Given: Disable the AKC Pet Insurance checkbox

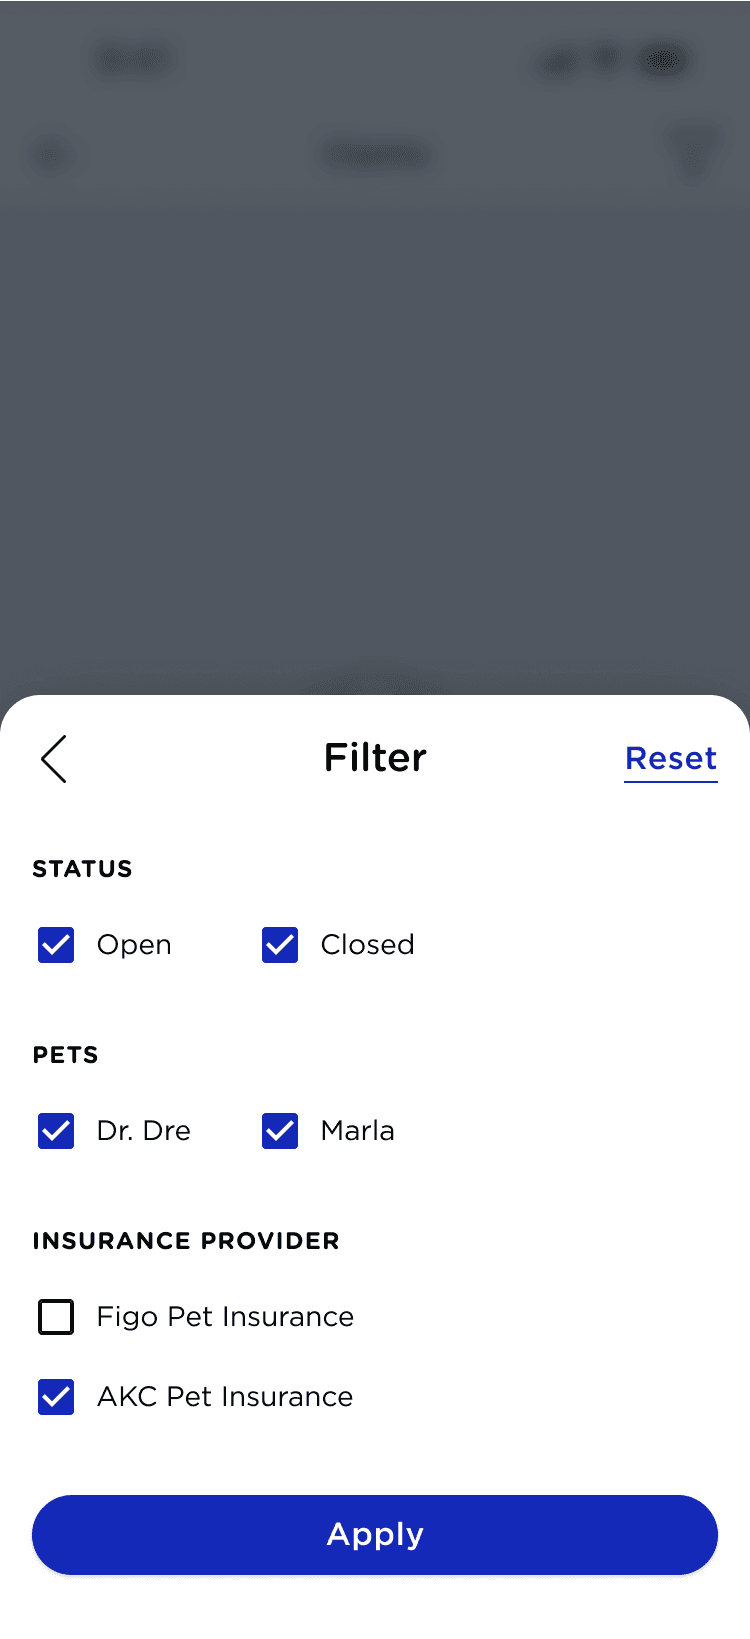Looking at the screenshot, I should coord(56,1397).
